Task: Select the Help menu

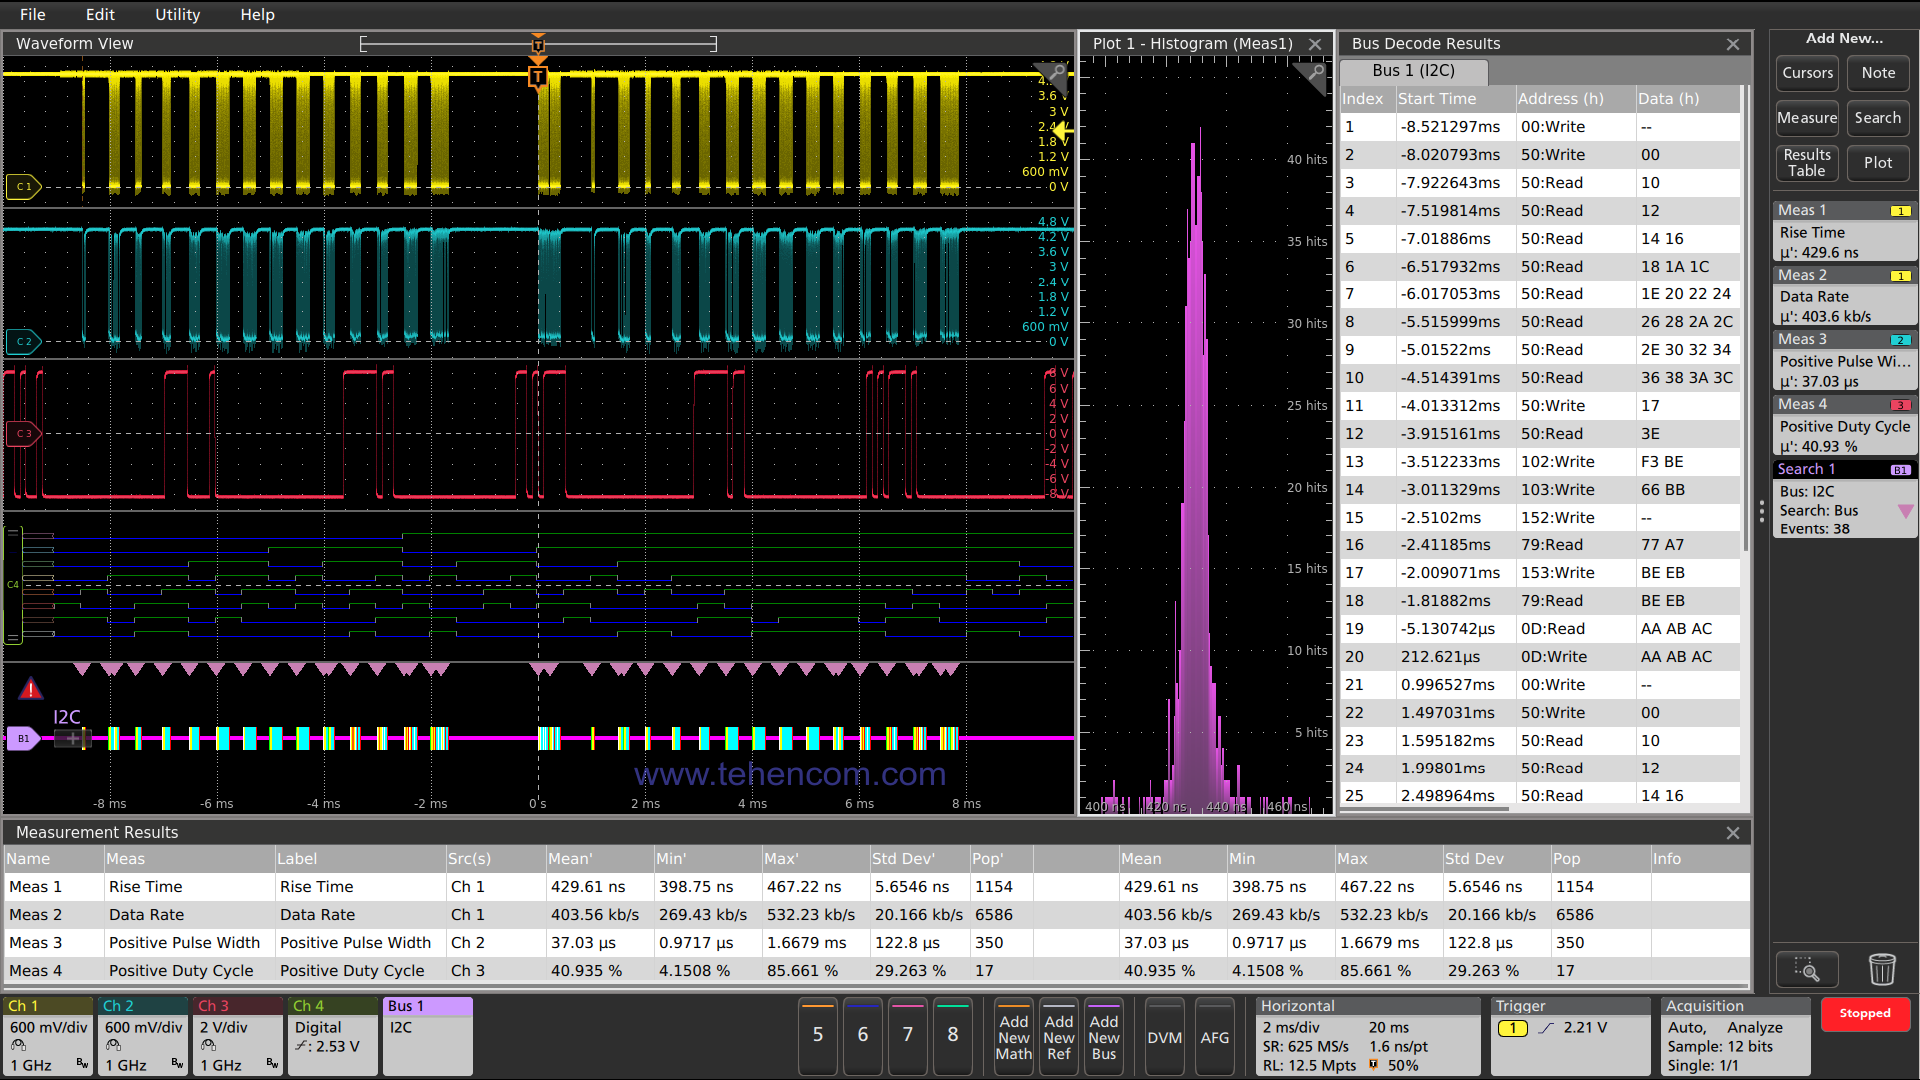Action: pyautogui.click(x=256, y=13)
